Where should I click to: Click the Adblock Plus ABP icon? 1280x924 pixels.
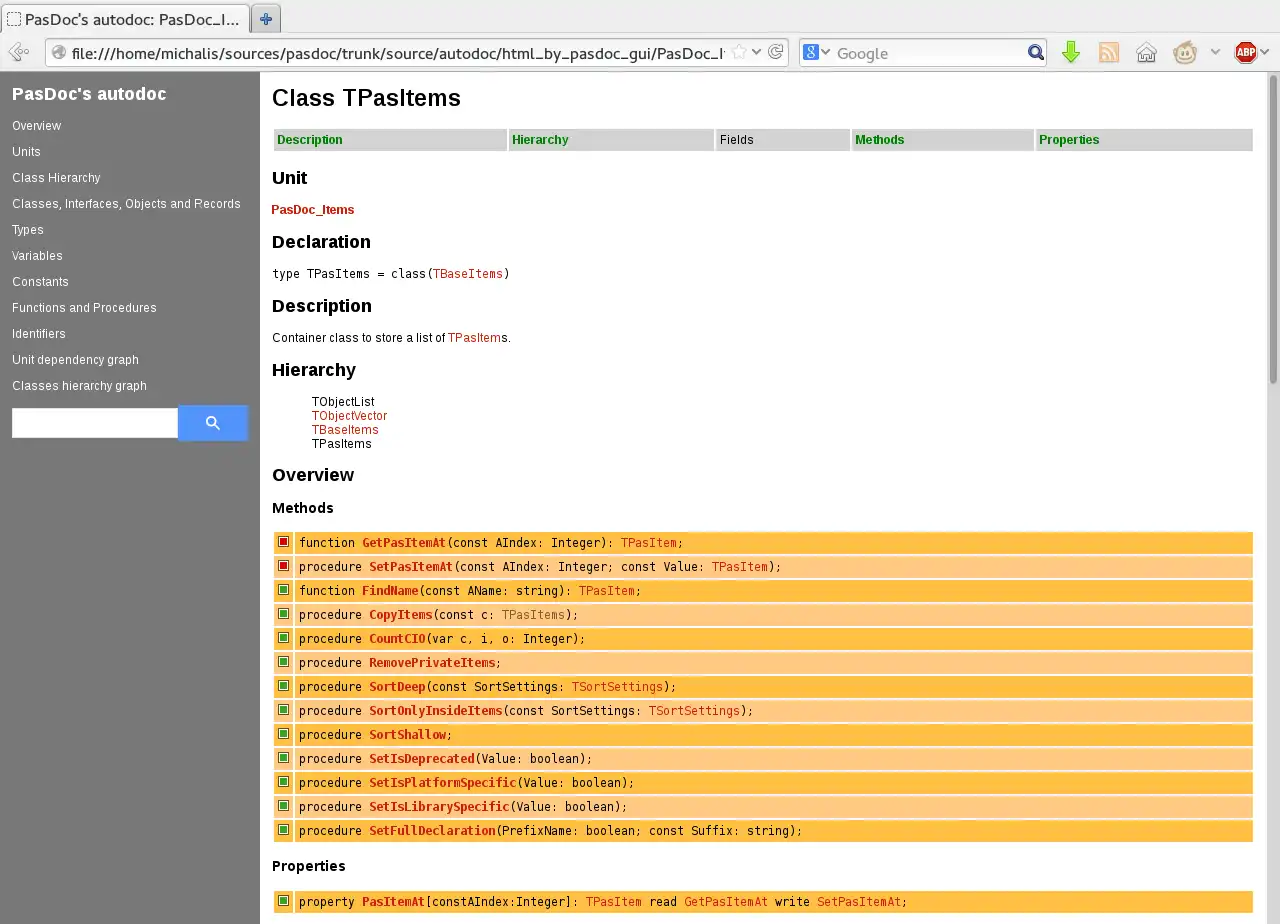(x=1246, y=53)
